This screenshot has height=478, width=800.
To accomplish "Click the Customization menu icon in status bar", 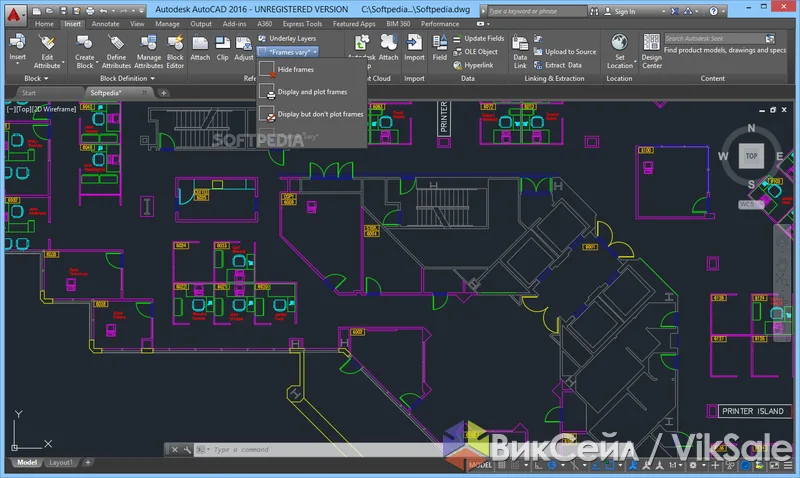I will pos(789,465).
